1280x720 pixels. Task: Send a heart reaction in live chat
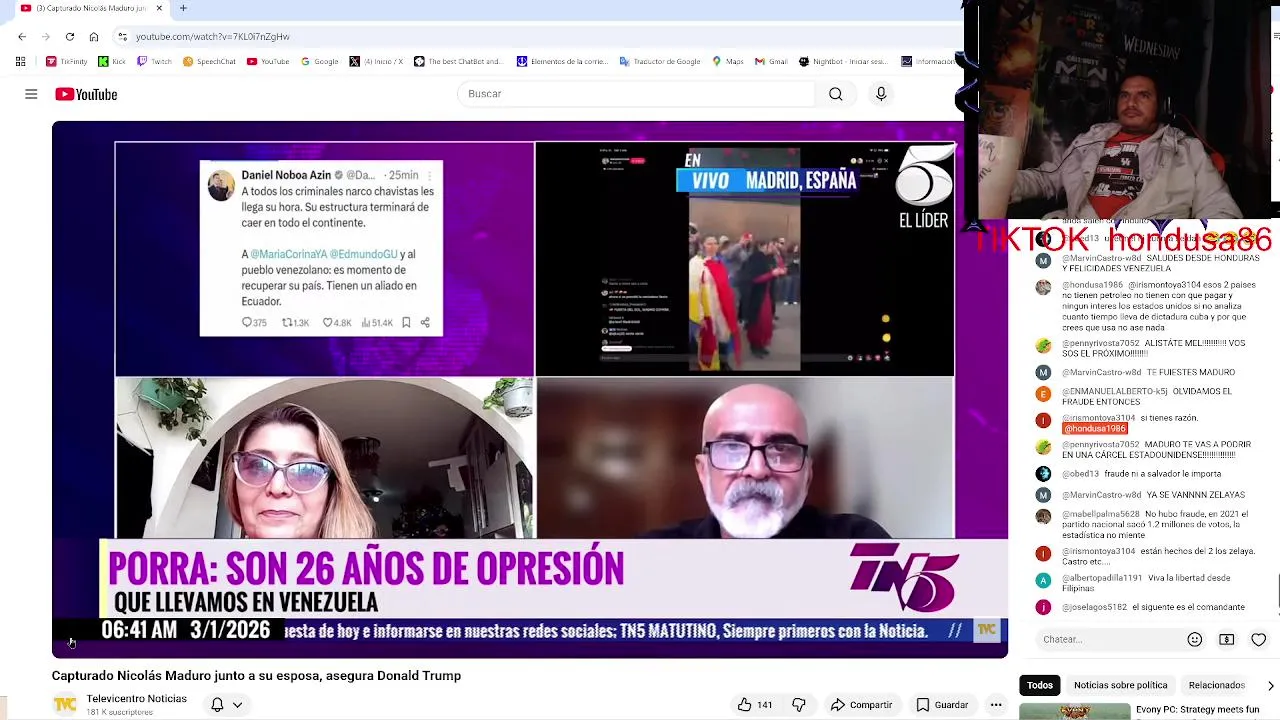click(x=1259, y=640)
